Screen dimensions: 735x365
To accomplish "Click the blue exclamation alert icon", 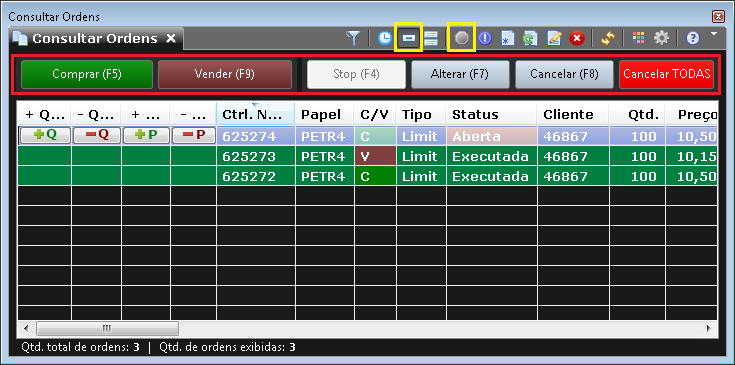I will (x=485, y=38).
